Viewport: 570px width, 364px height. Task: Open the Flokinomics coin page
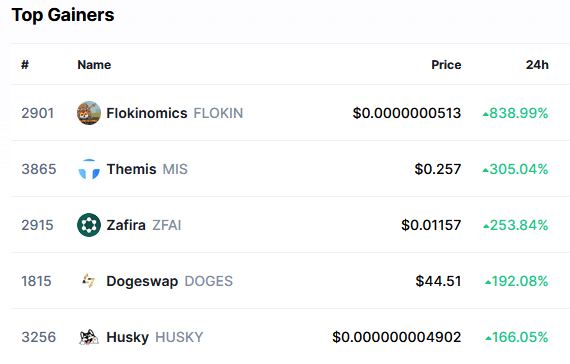[147, 113]
